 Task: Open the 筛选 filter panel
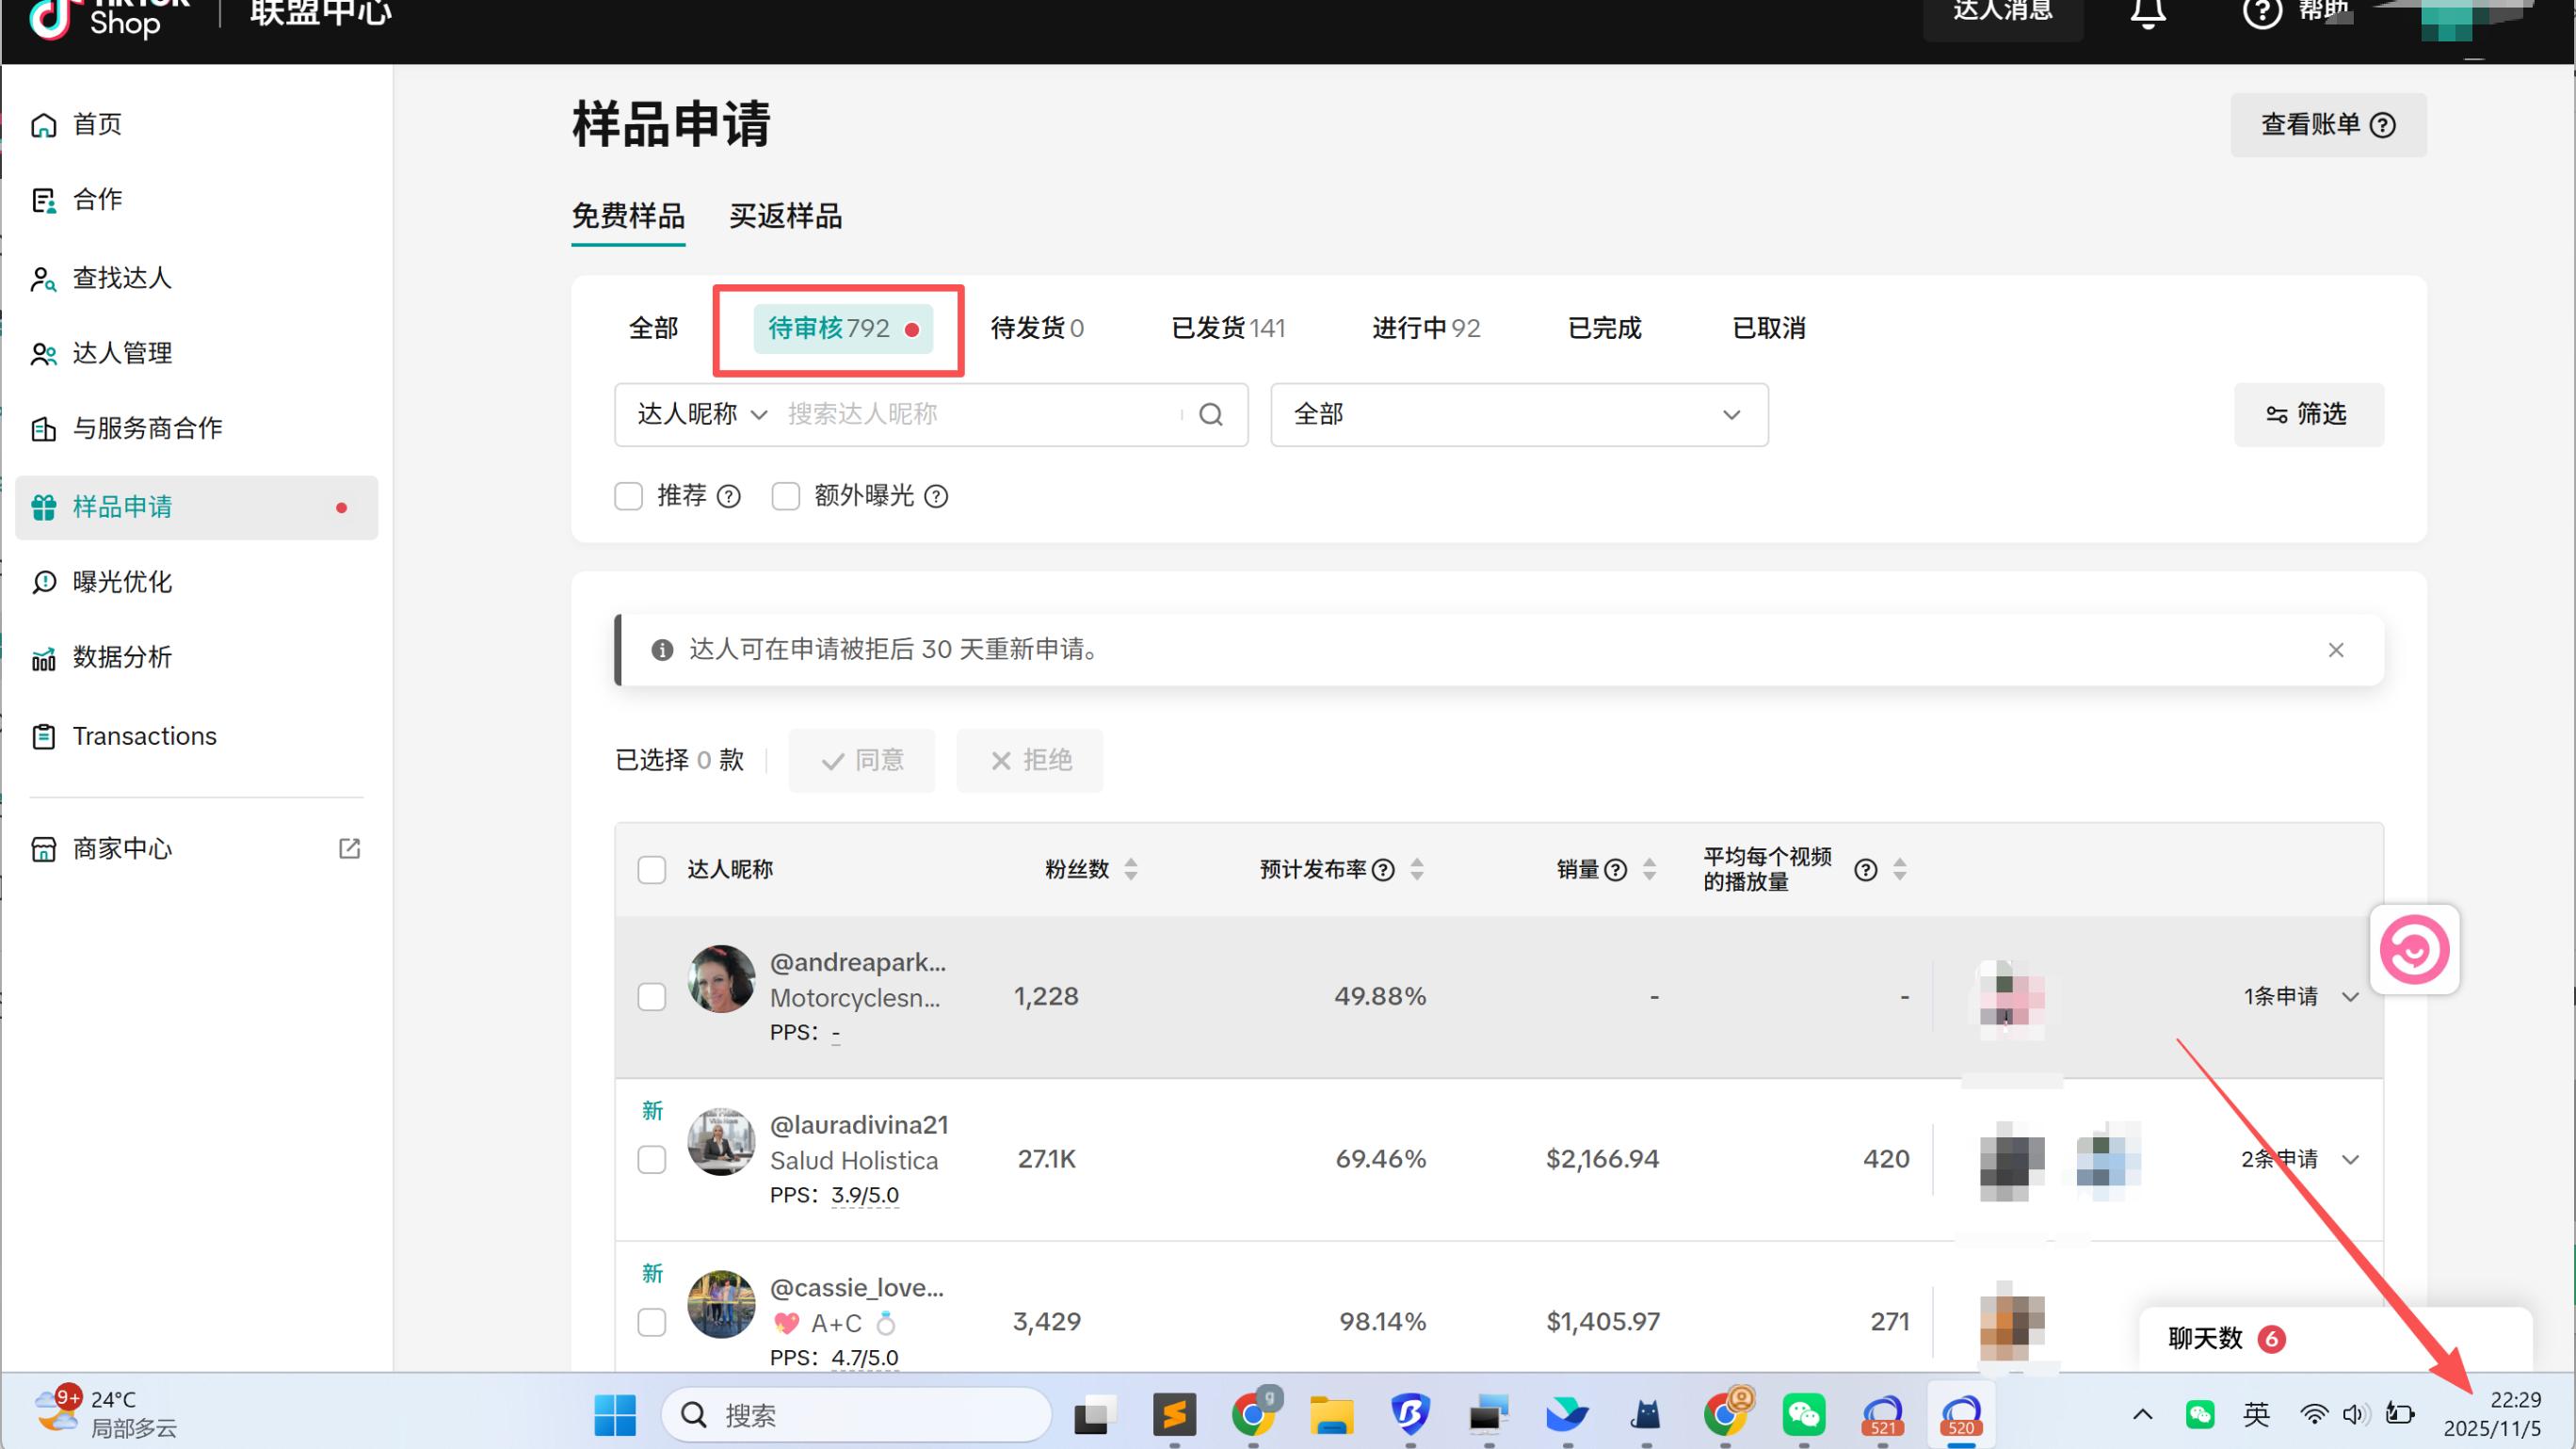pyautogui.click(x=2308, y=414)
